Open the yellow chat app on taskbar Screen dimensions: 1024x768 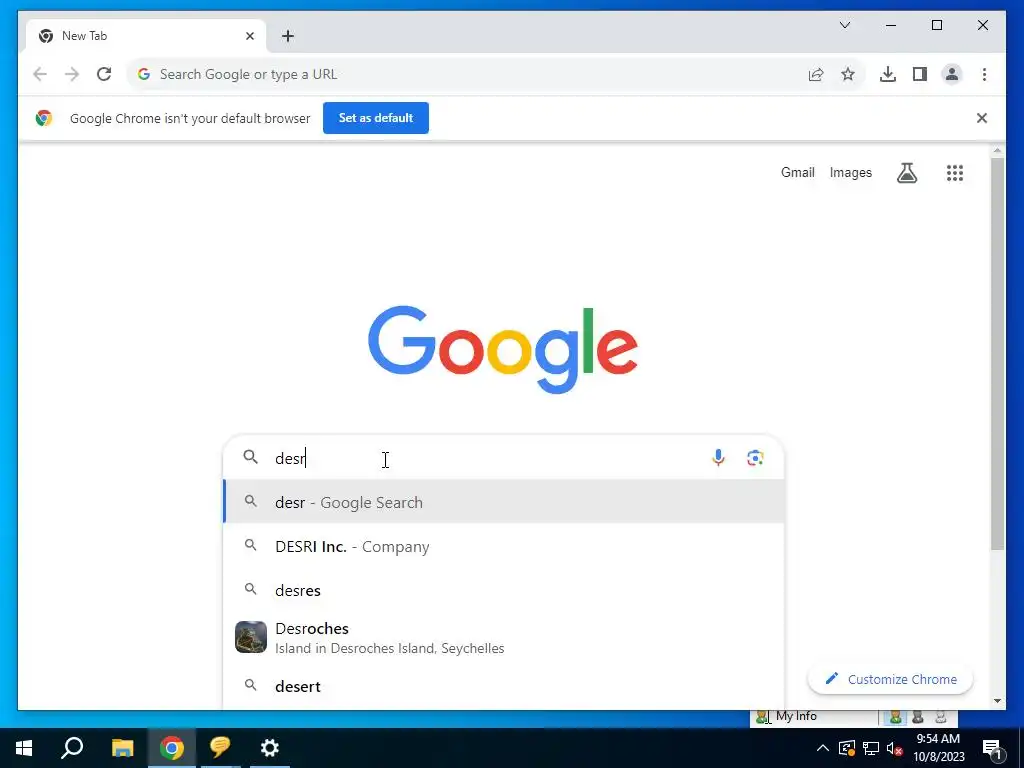click(x=220, y=748)
